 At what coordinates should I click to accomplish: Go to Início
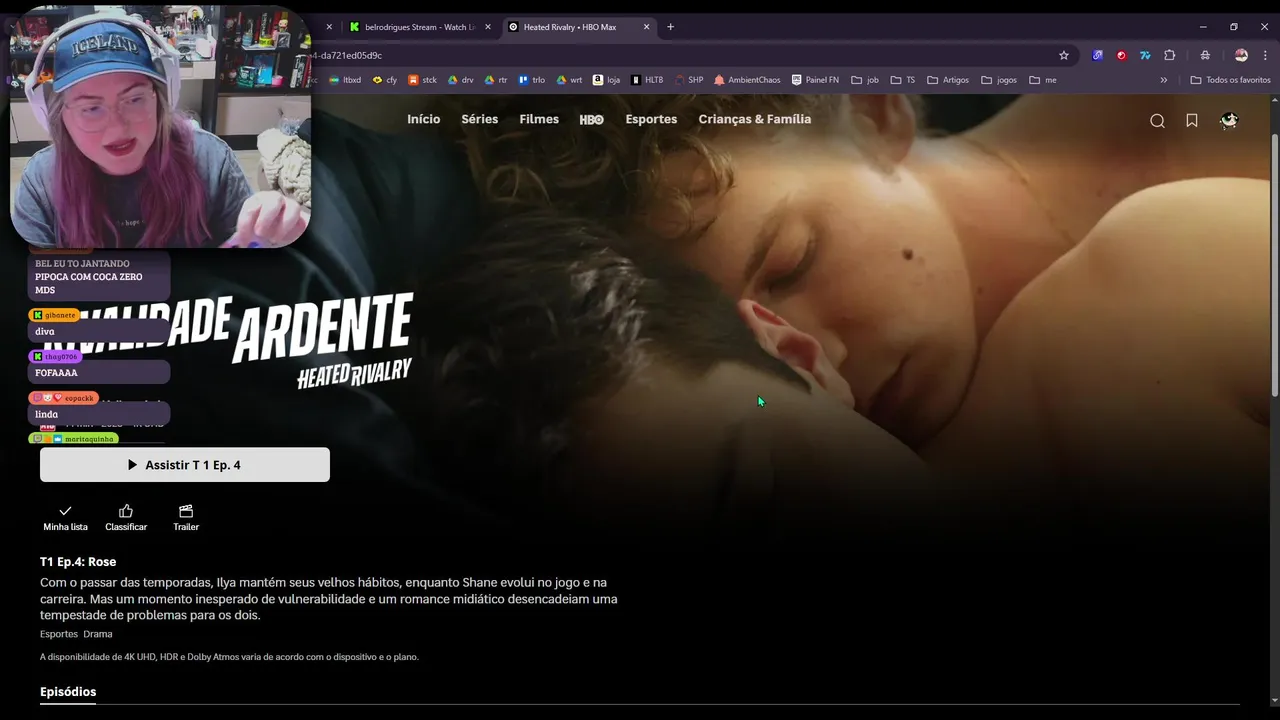[x=423, y=119]
